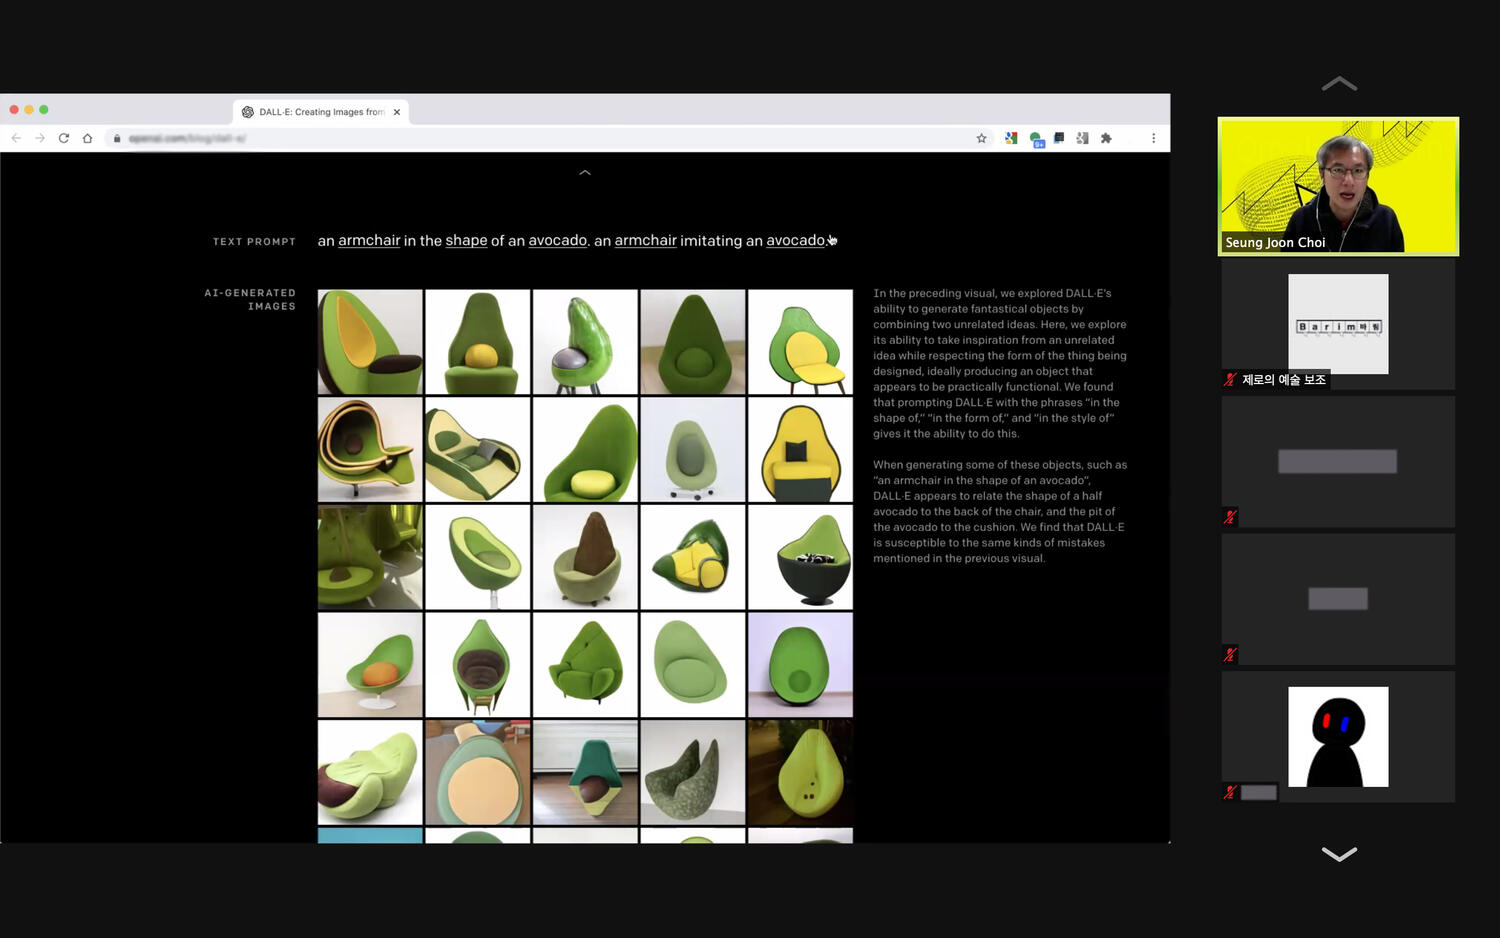Open the chair with pointed brown pit

(585, 557)
